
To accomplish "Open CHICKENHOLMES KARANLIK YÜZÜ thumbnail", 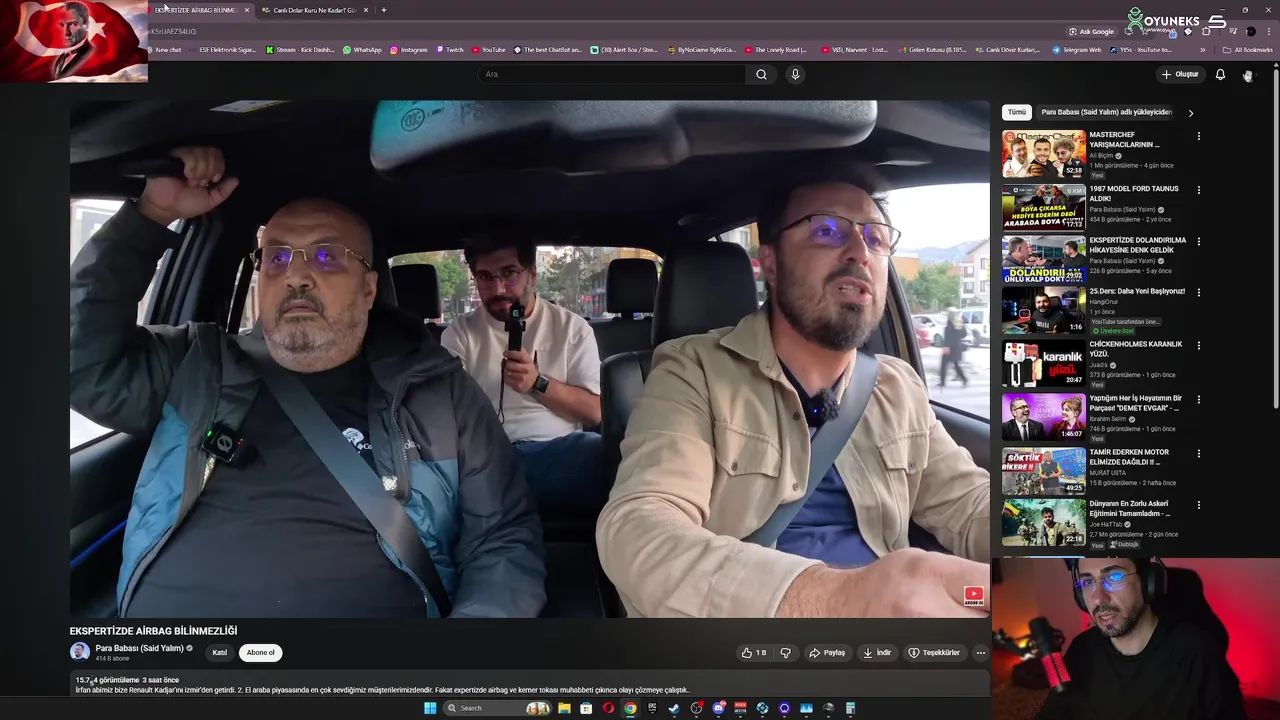I will pyautogui.click(x=1044, y=363).
